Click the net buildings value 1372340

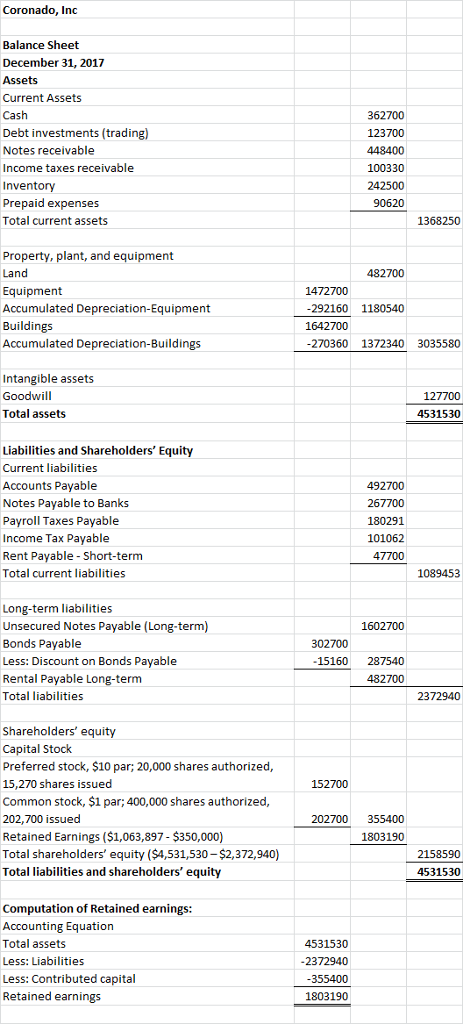[382, 344]
